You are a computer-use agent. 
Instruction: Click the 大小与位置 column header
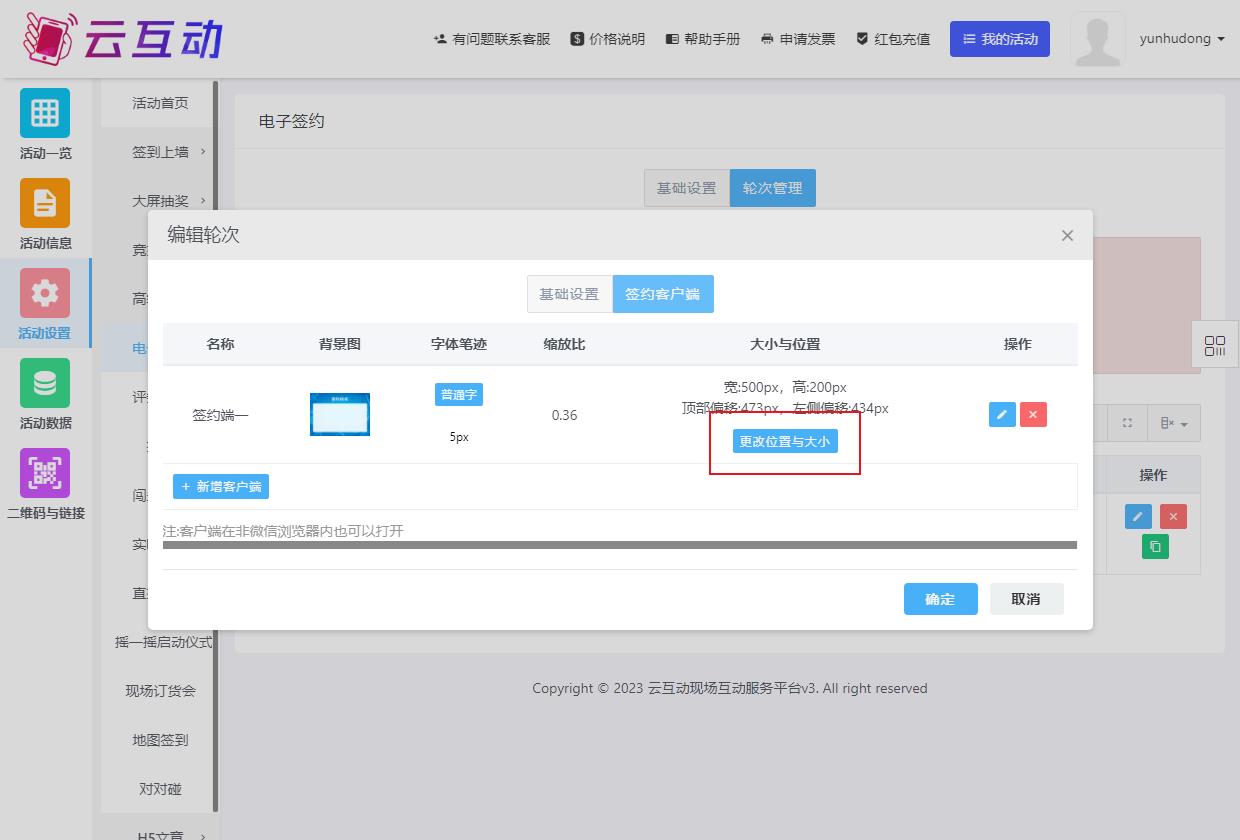click(785, 344)
